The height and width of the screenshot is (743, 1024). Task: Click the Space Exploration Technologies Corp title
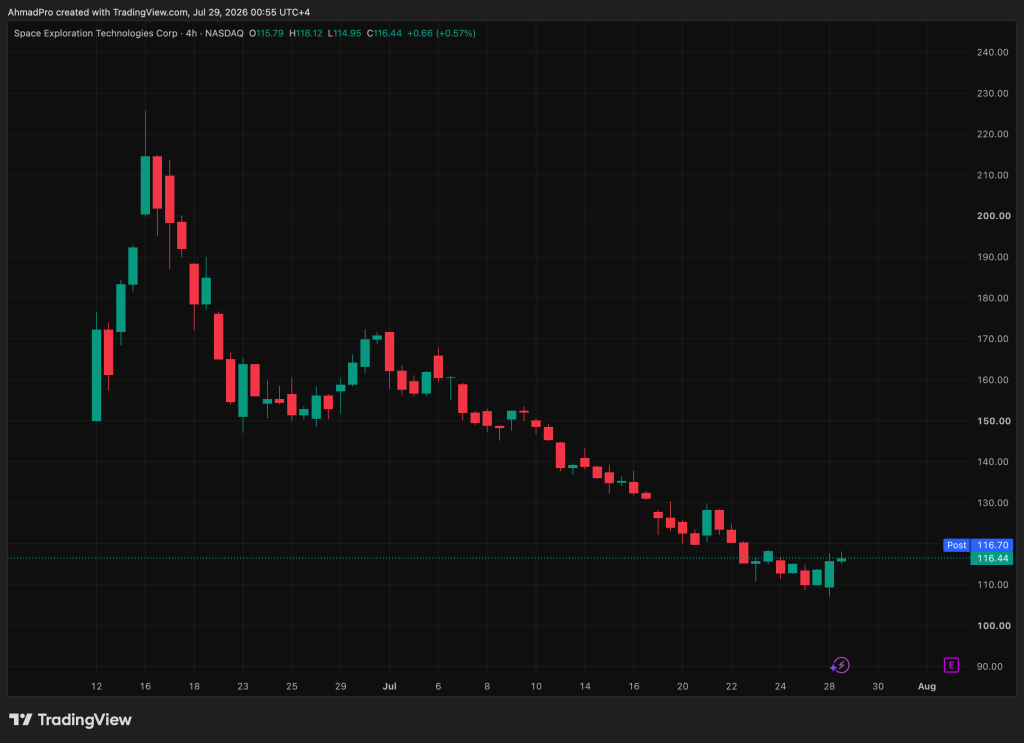click(95, 33)
